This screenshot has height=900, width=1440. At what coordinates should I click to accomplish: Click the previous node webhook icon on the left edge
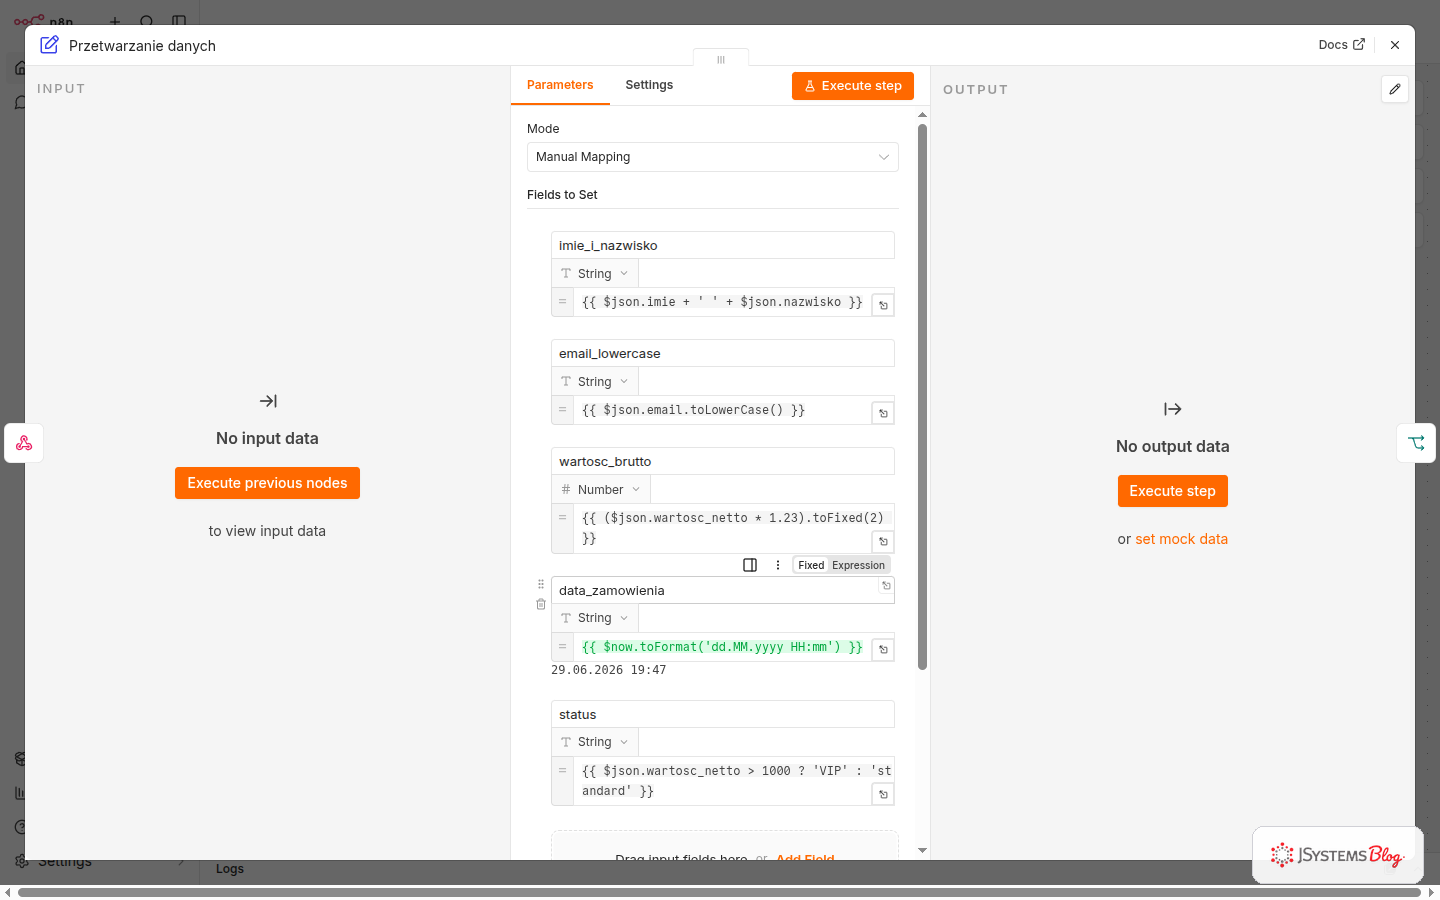[24, 443]
